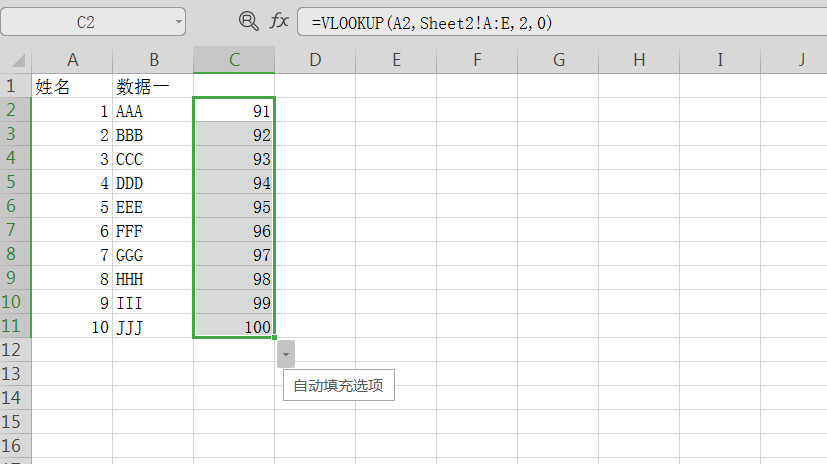This screenshot has width=827, height=464.
Task: Click cell B7 containing FFF
Action: (153, 230)
